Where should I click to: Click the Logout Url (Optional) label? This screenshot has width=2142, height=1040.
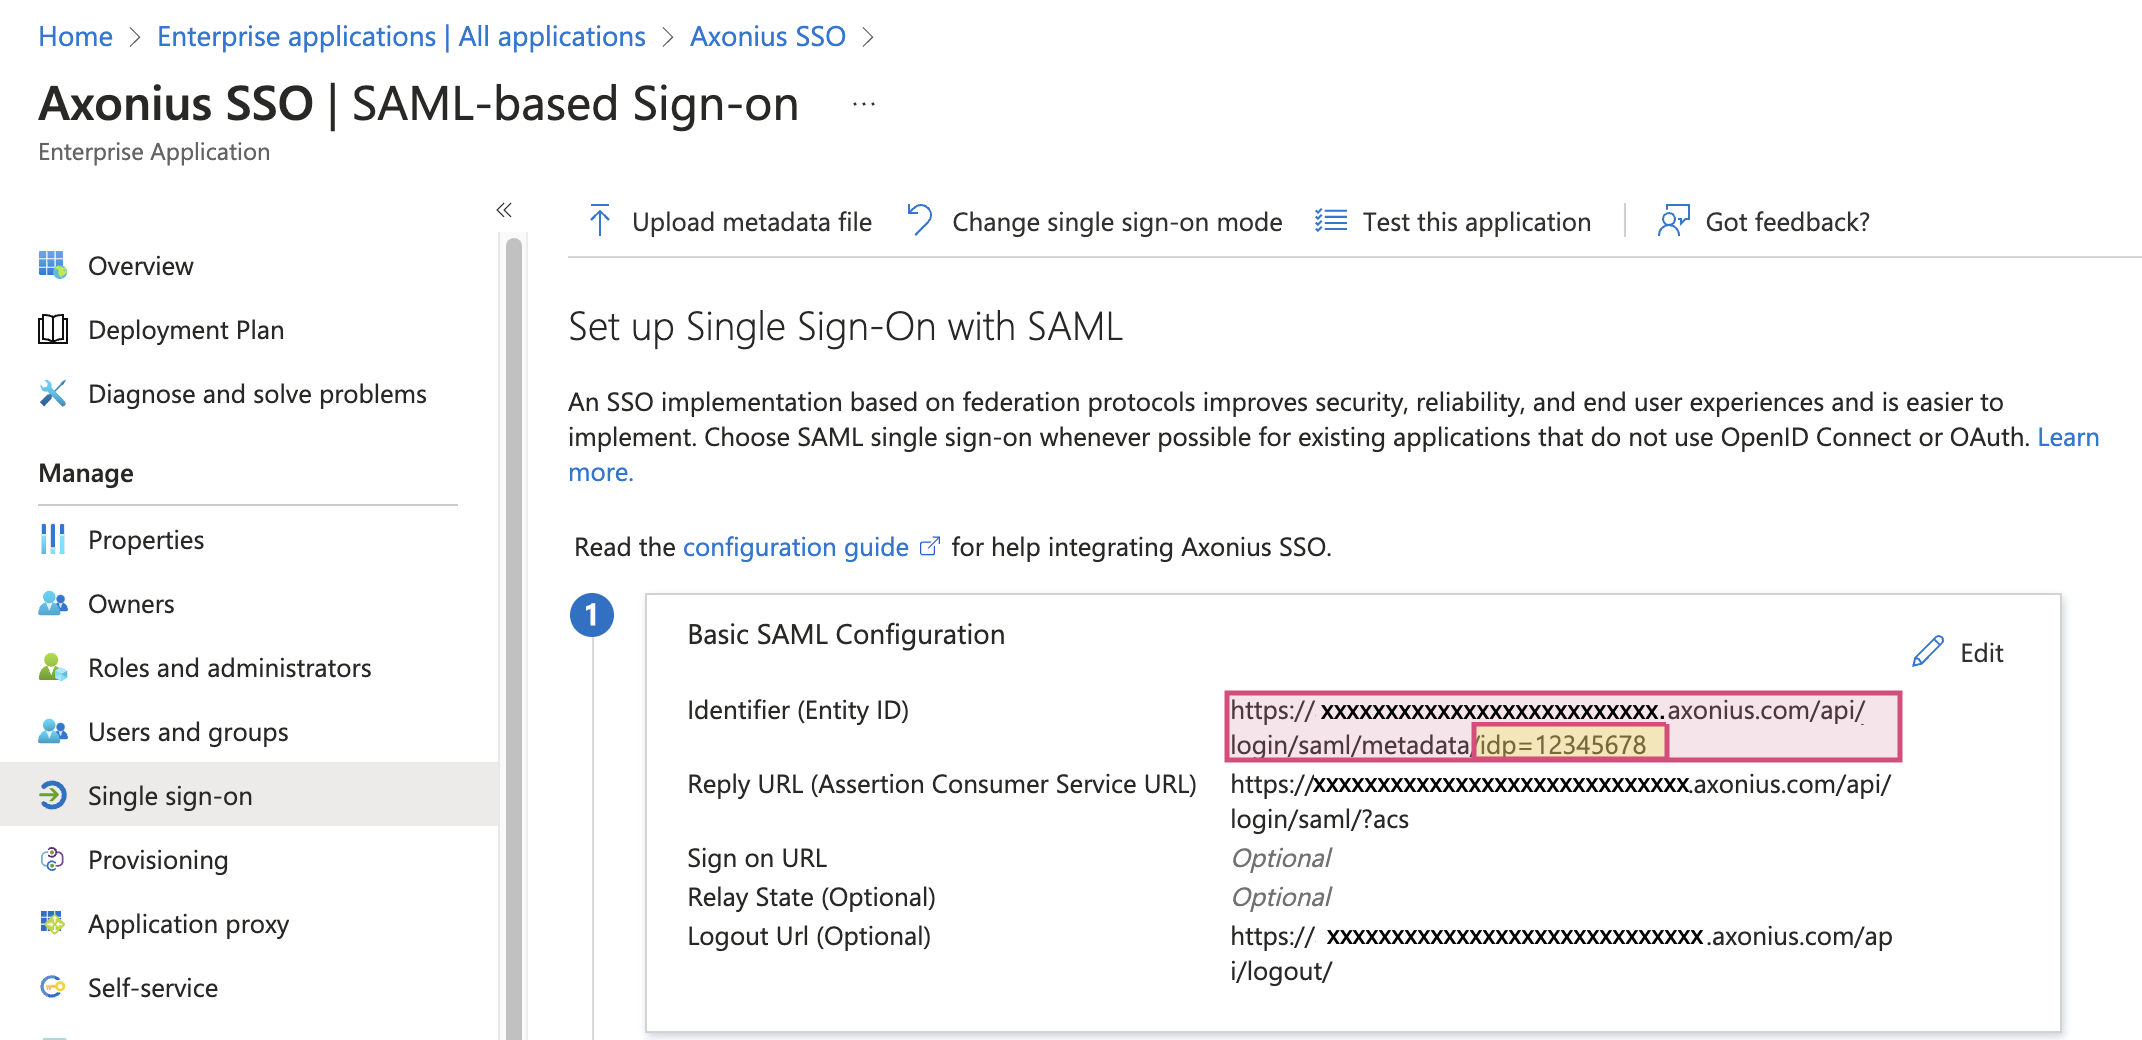809,936
